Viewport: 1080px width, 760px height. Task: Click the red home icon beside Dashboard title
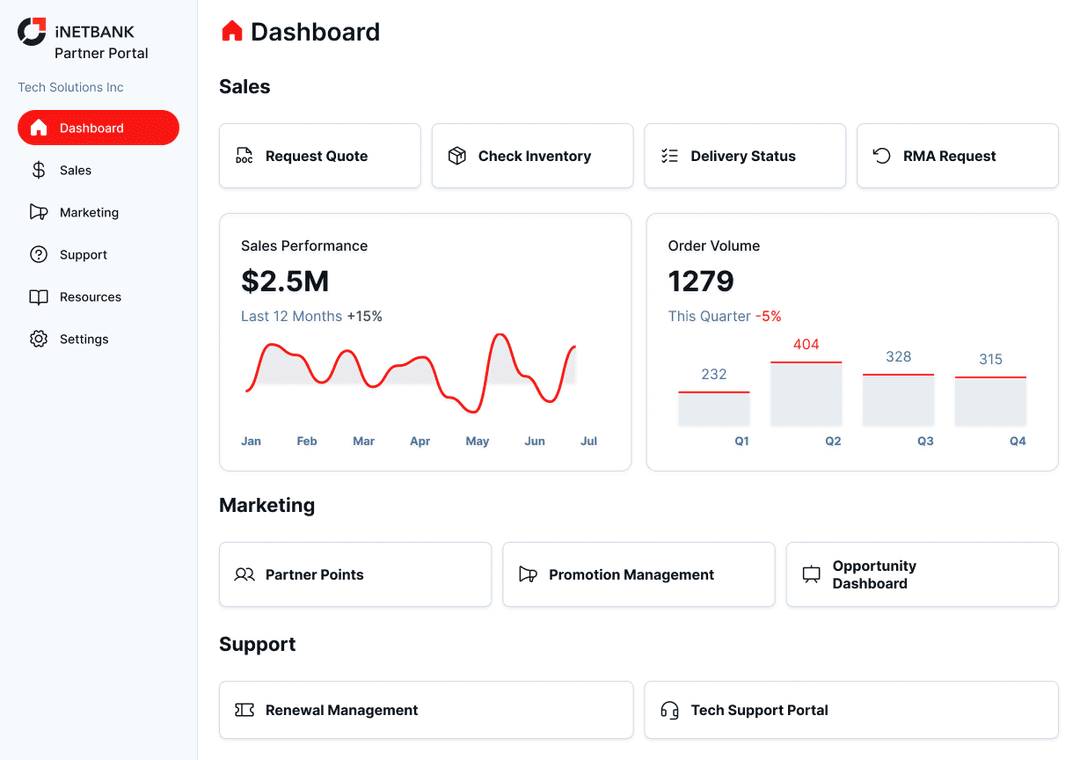pyautogui.click(x=232, y=32)
